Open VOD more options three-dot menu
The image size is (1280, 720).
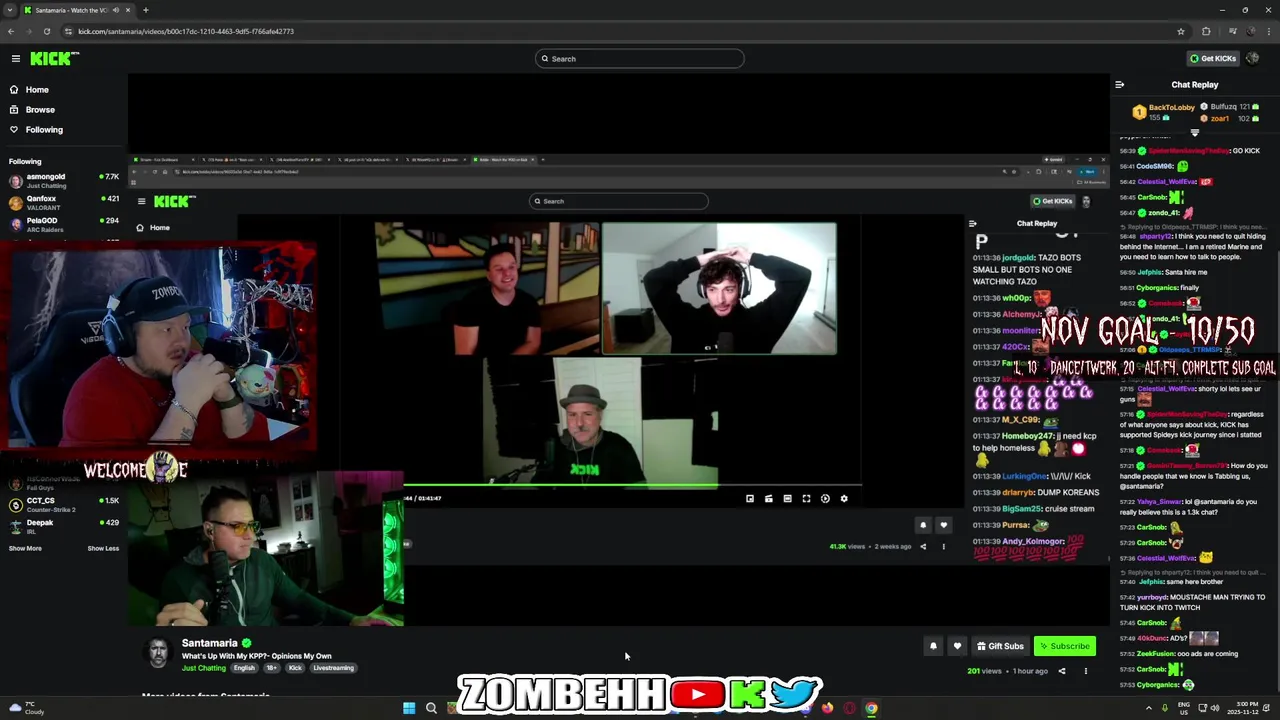tap(1085, 671)
